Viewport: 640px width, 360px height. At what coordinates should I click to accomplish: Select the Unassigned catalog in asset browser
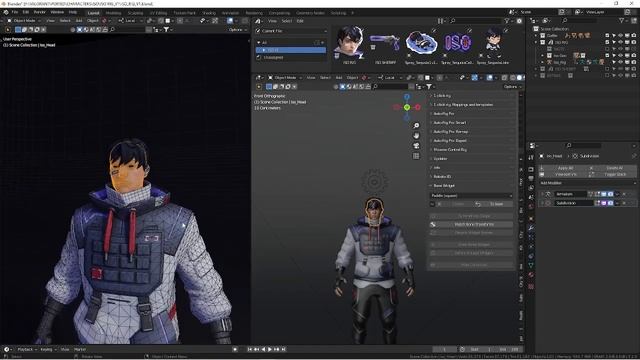[x=273, y=58]
